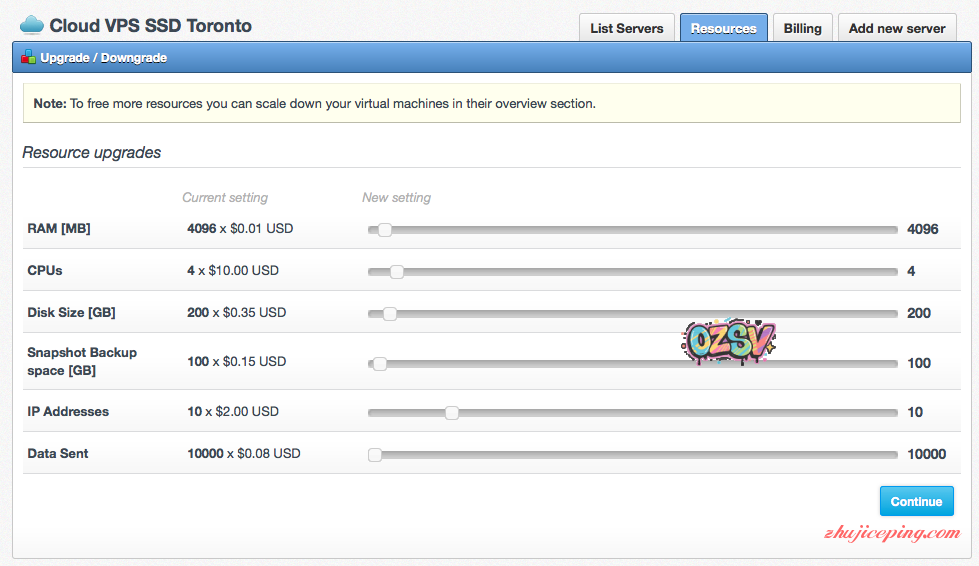Select the Resources tab

(723, 28)
